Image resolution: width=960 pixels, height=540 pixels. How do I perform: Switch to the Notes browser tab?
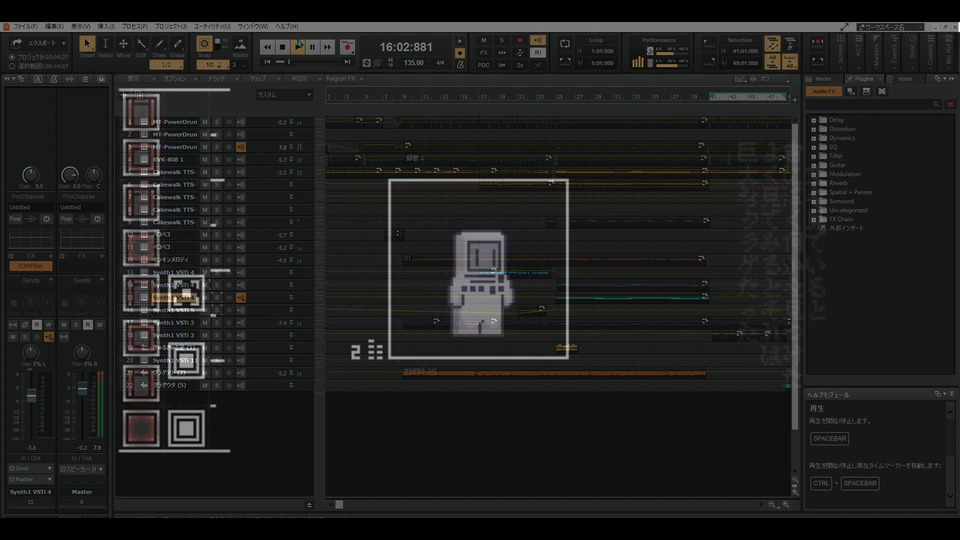pos(905,79)
